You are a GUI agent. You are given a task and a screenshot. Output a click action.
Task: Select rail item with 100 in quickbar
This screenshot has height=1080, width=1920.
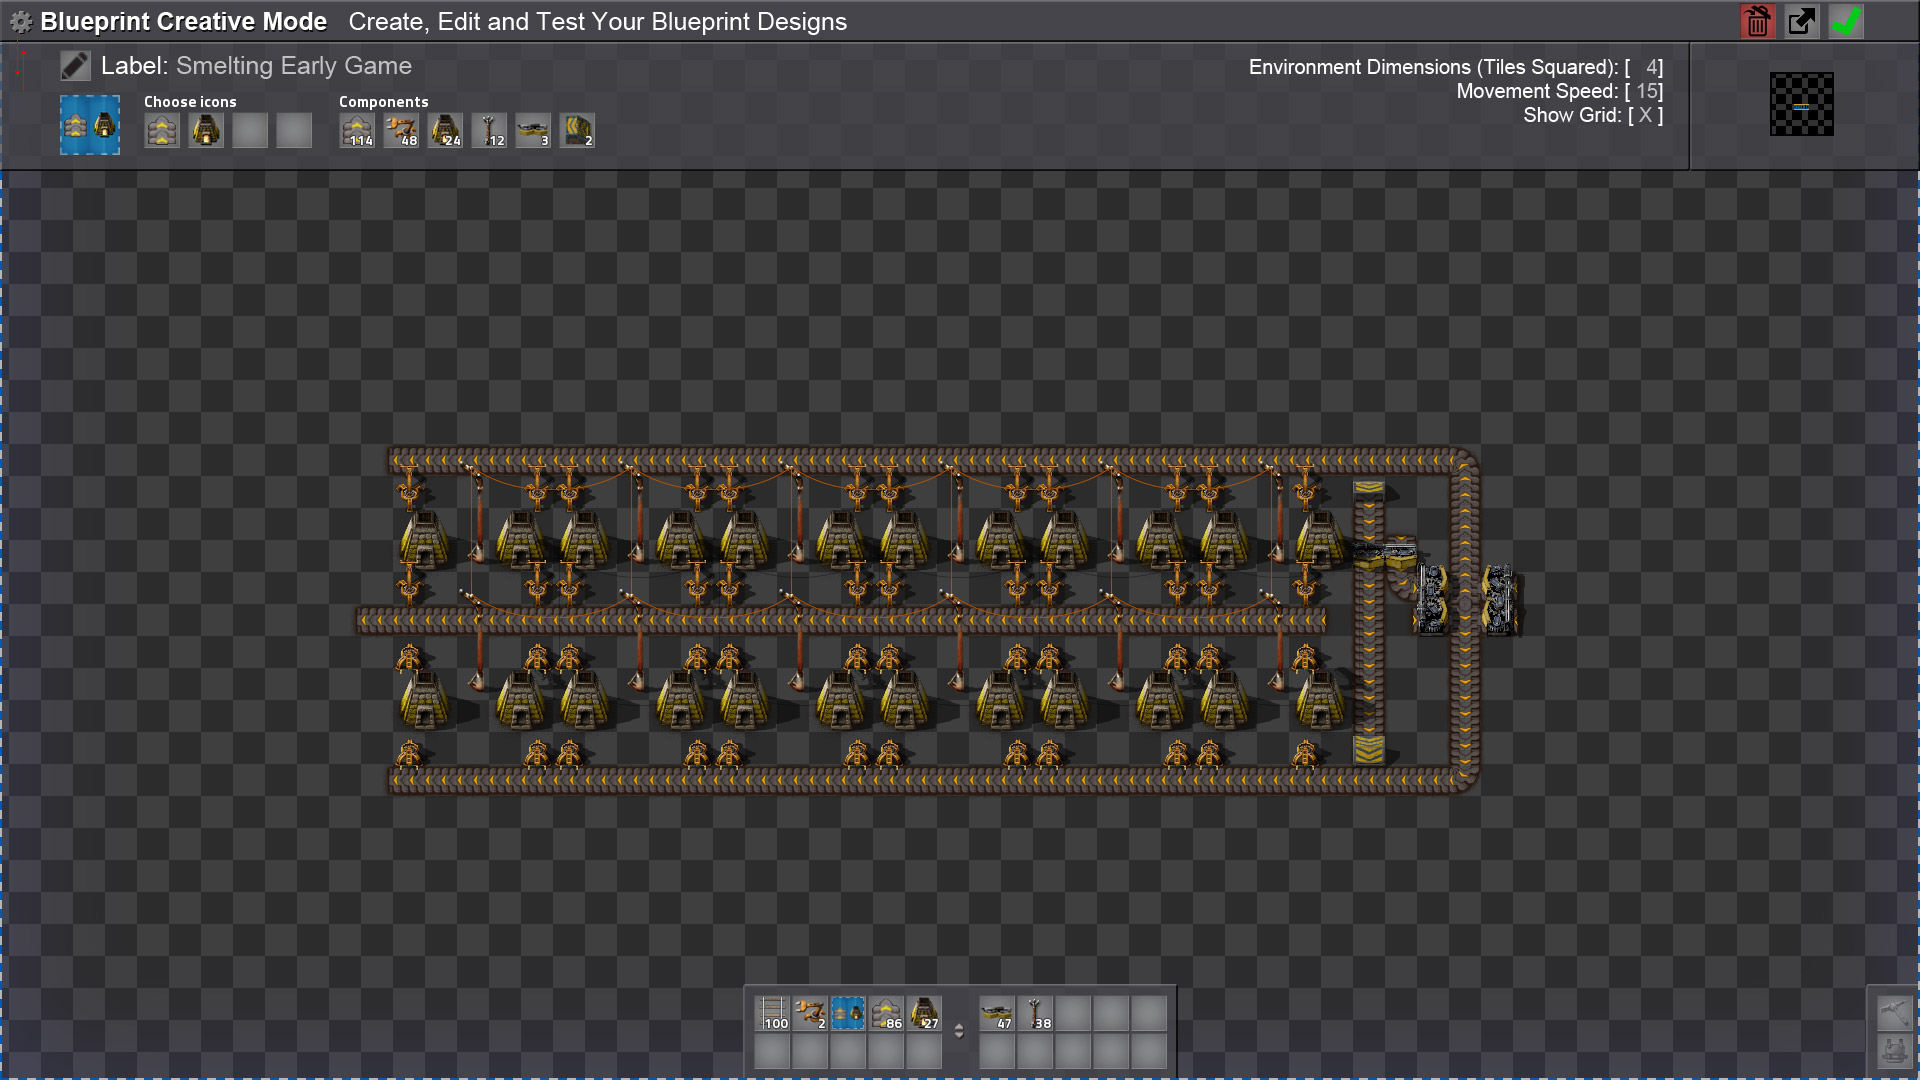[773, 1013]
